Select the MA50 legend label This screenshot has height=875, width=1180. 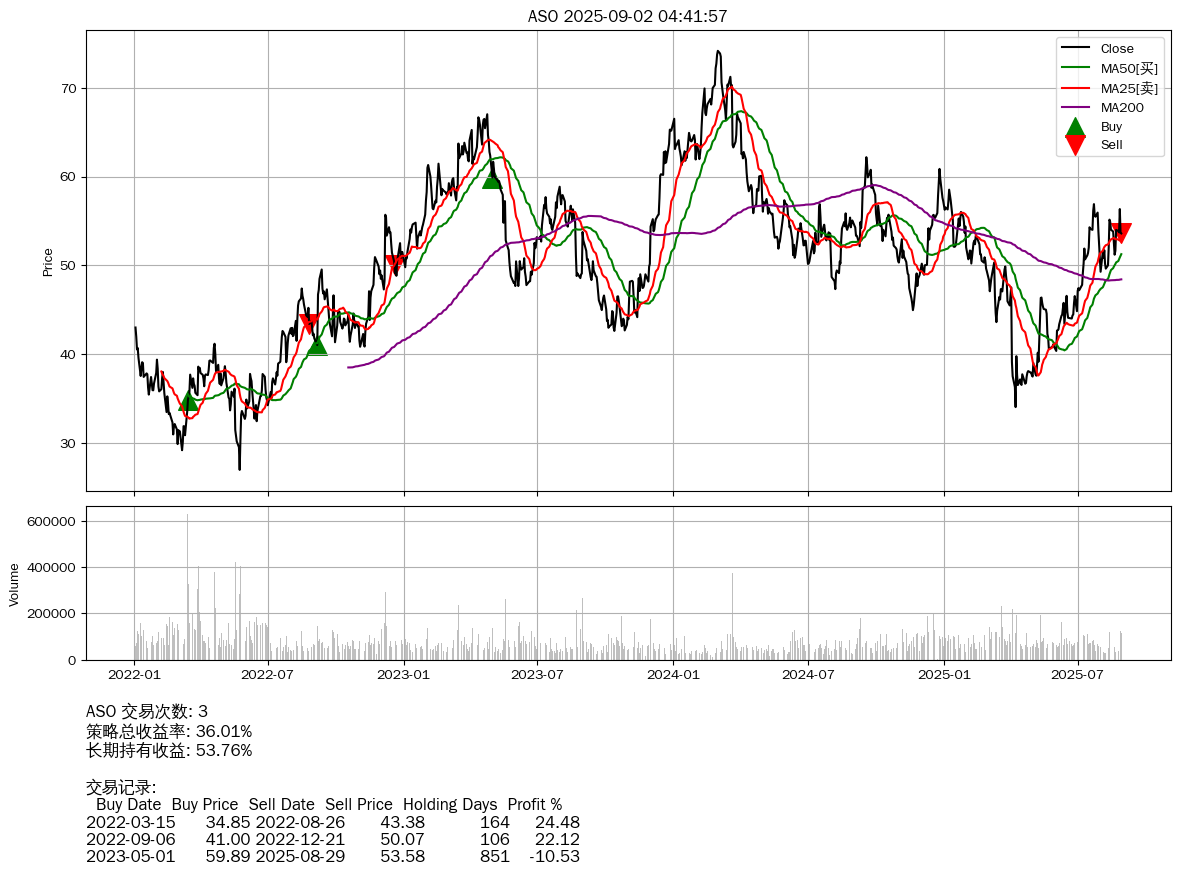point(1129,68)
